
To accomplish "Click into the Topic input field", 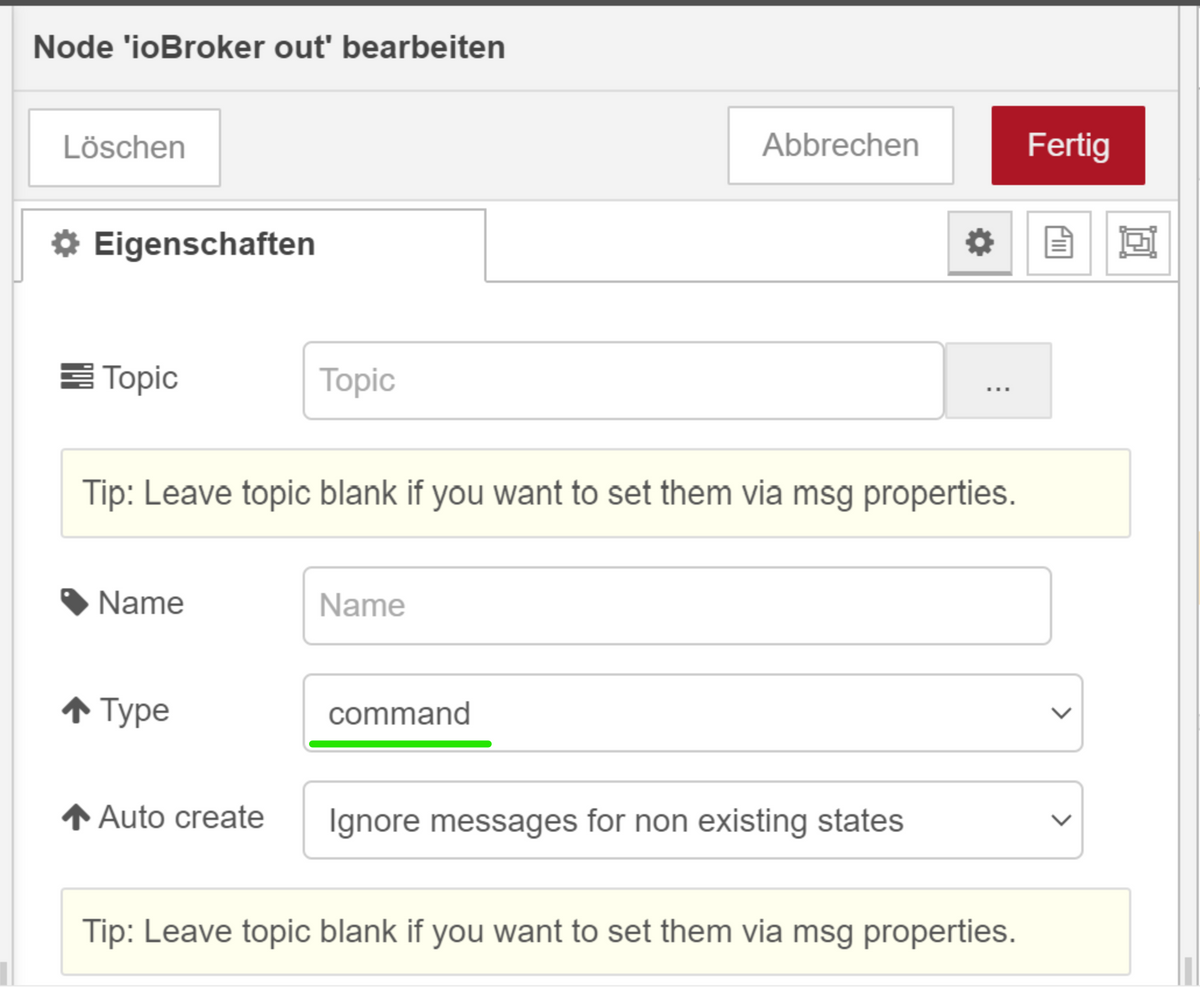I will point(623,381).
